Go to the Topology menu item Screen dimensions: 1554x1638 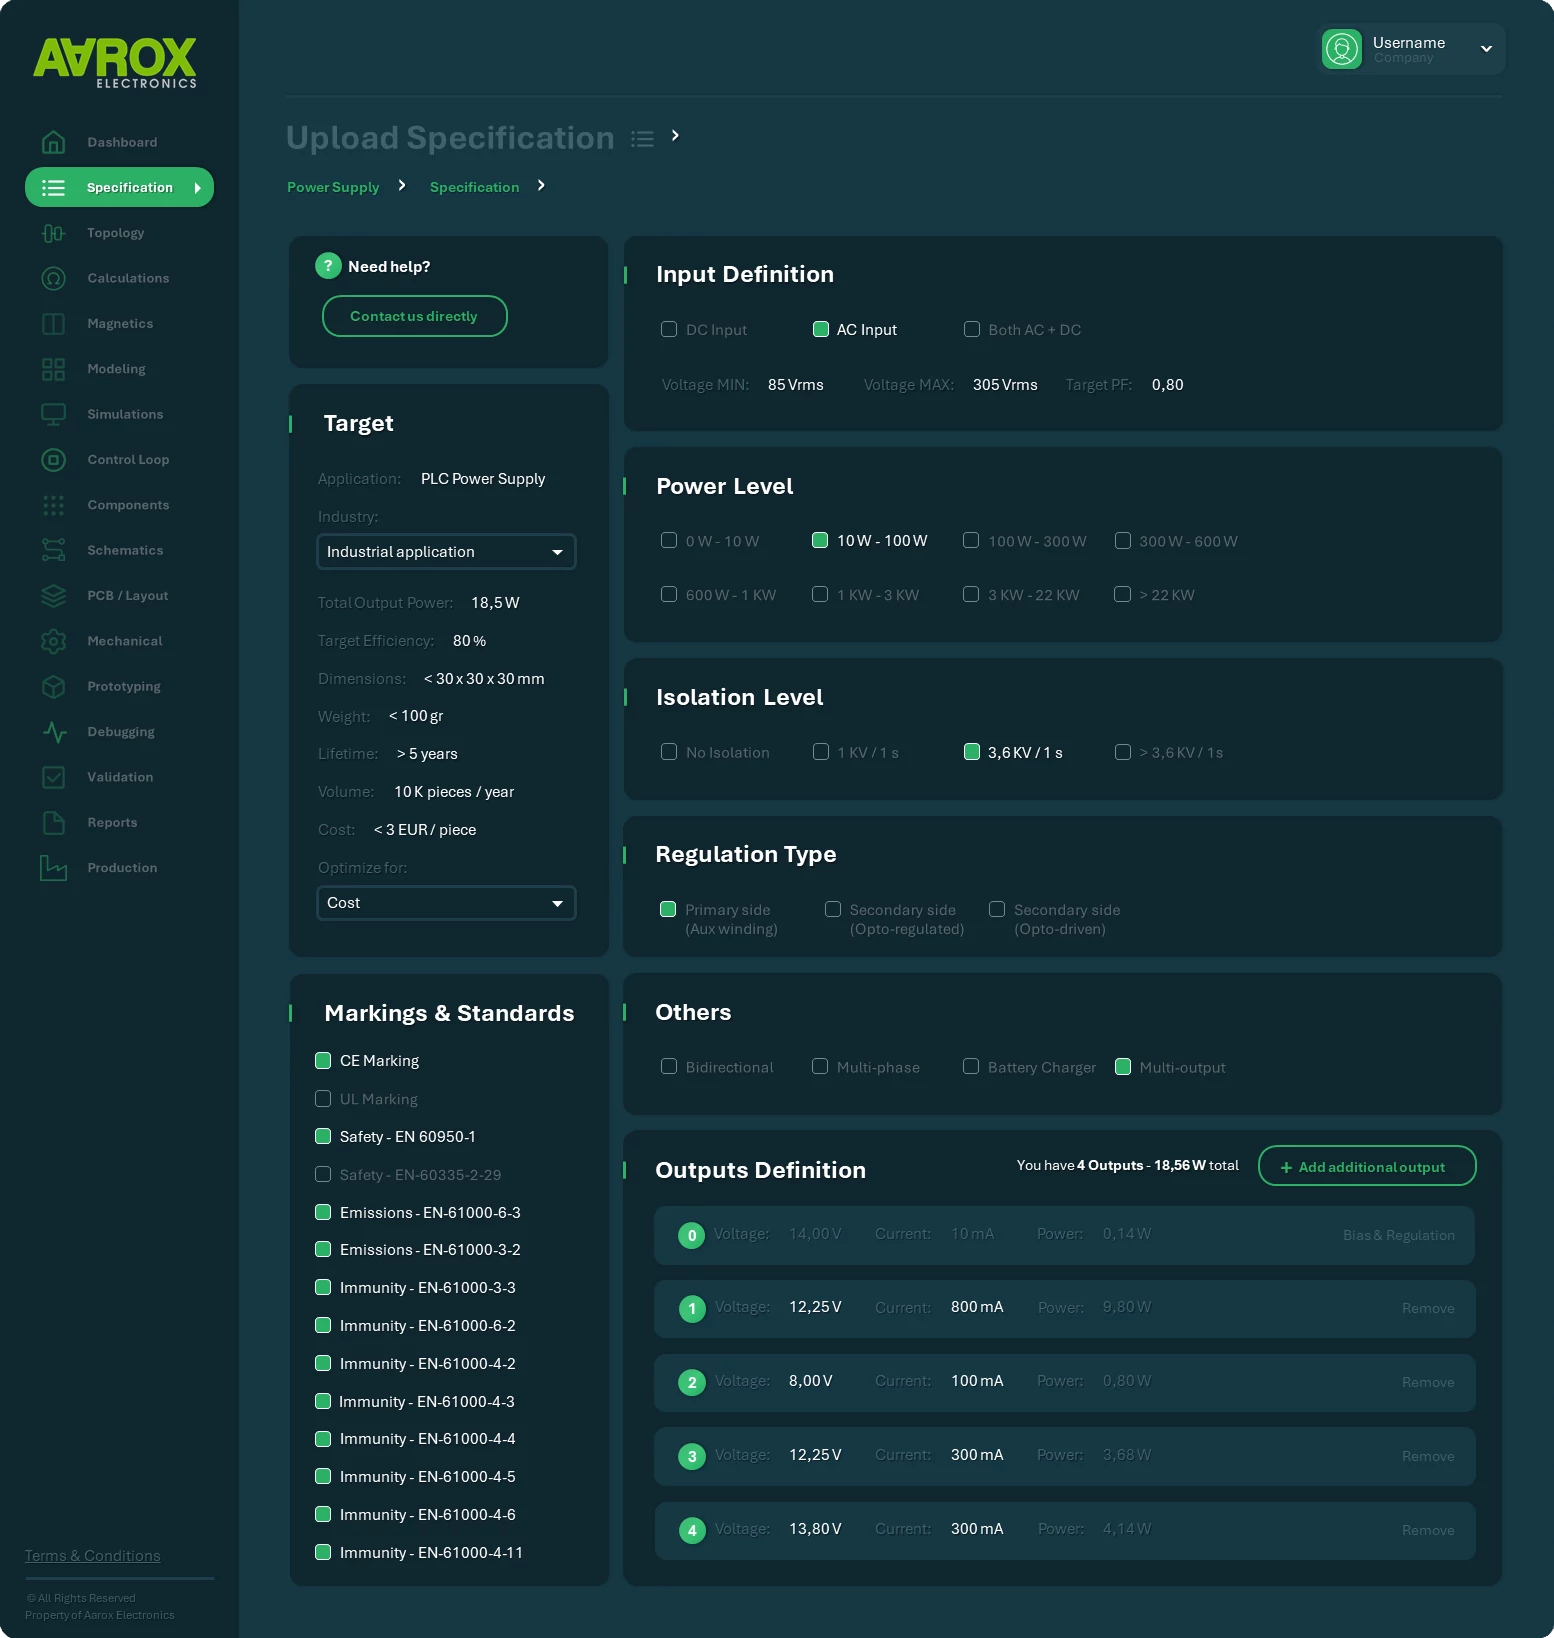pyautogui.click(x=116, y=233)
